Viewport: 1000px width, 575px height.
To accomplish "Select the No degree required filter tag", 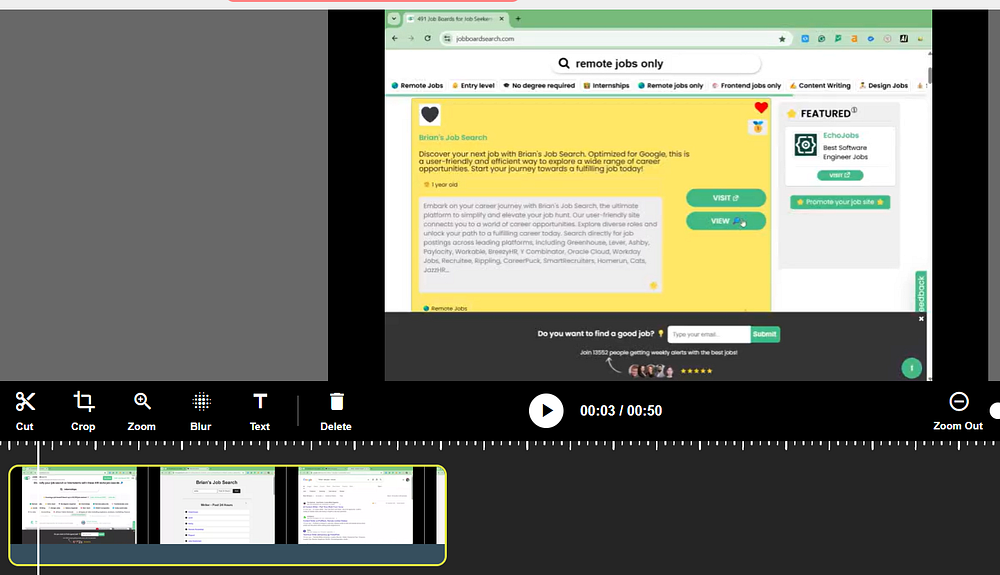I will click(x=539, y=85).
